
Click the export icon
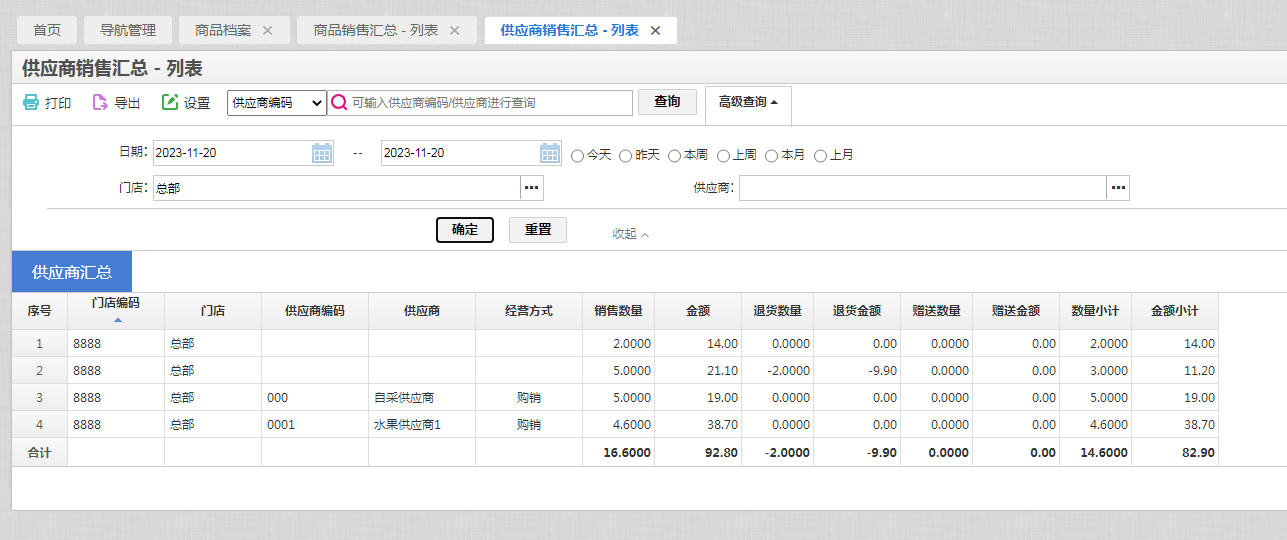pos(100,102)
